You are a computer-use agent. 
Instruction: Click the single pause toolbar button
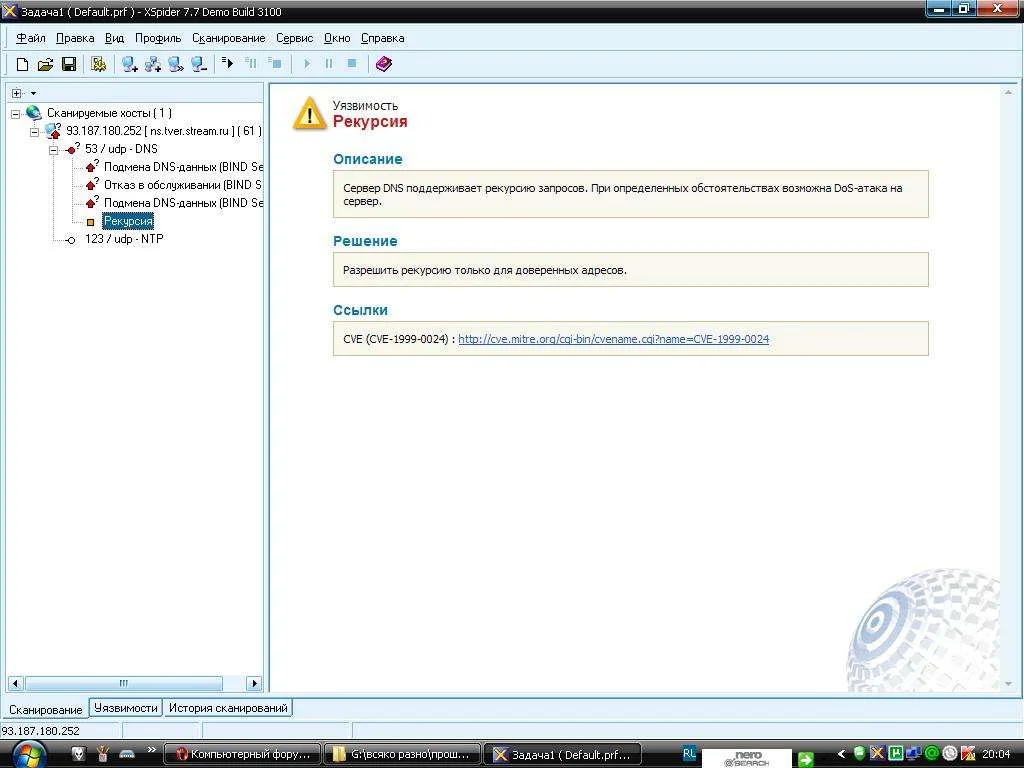click(x=329, y=64)
